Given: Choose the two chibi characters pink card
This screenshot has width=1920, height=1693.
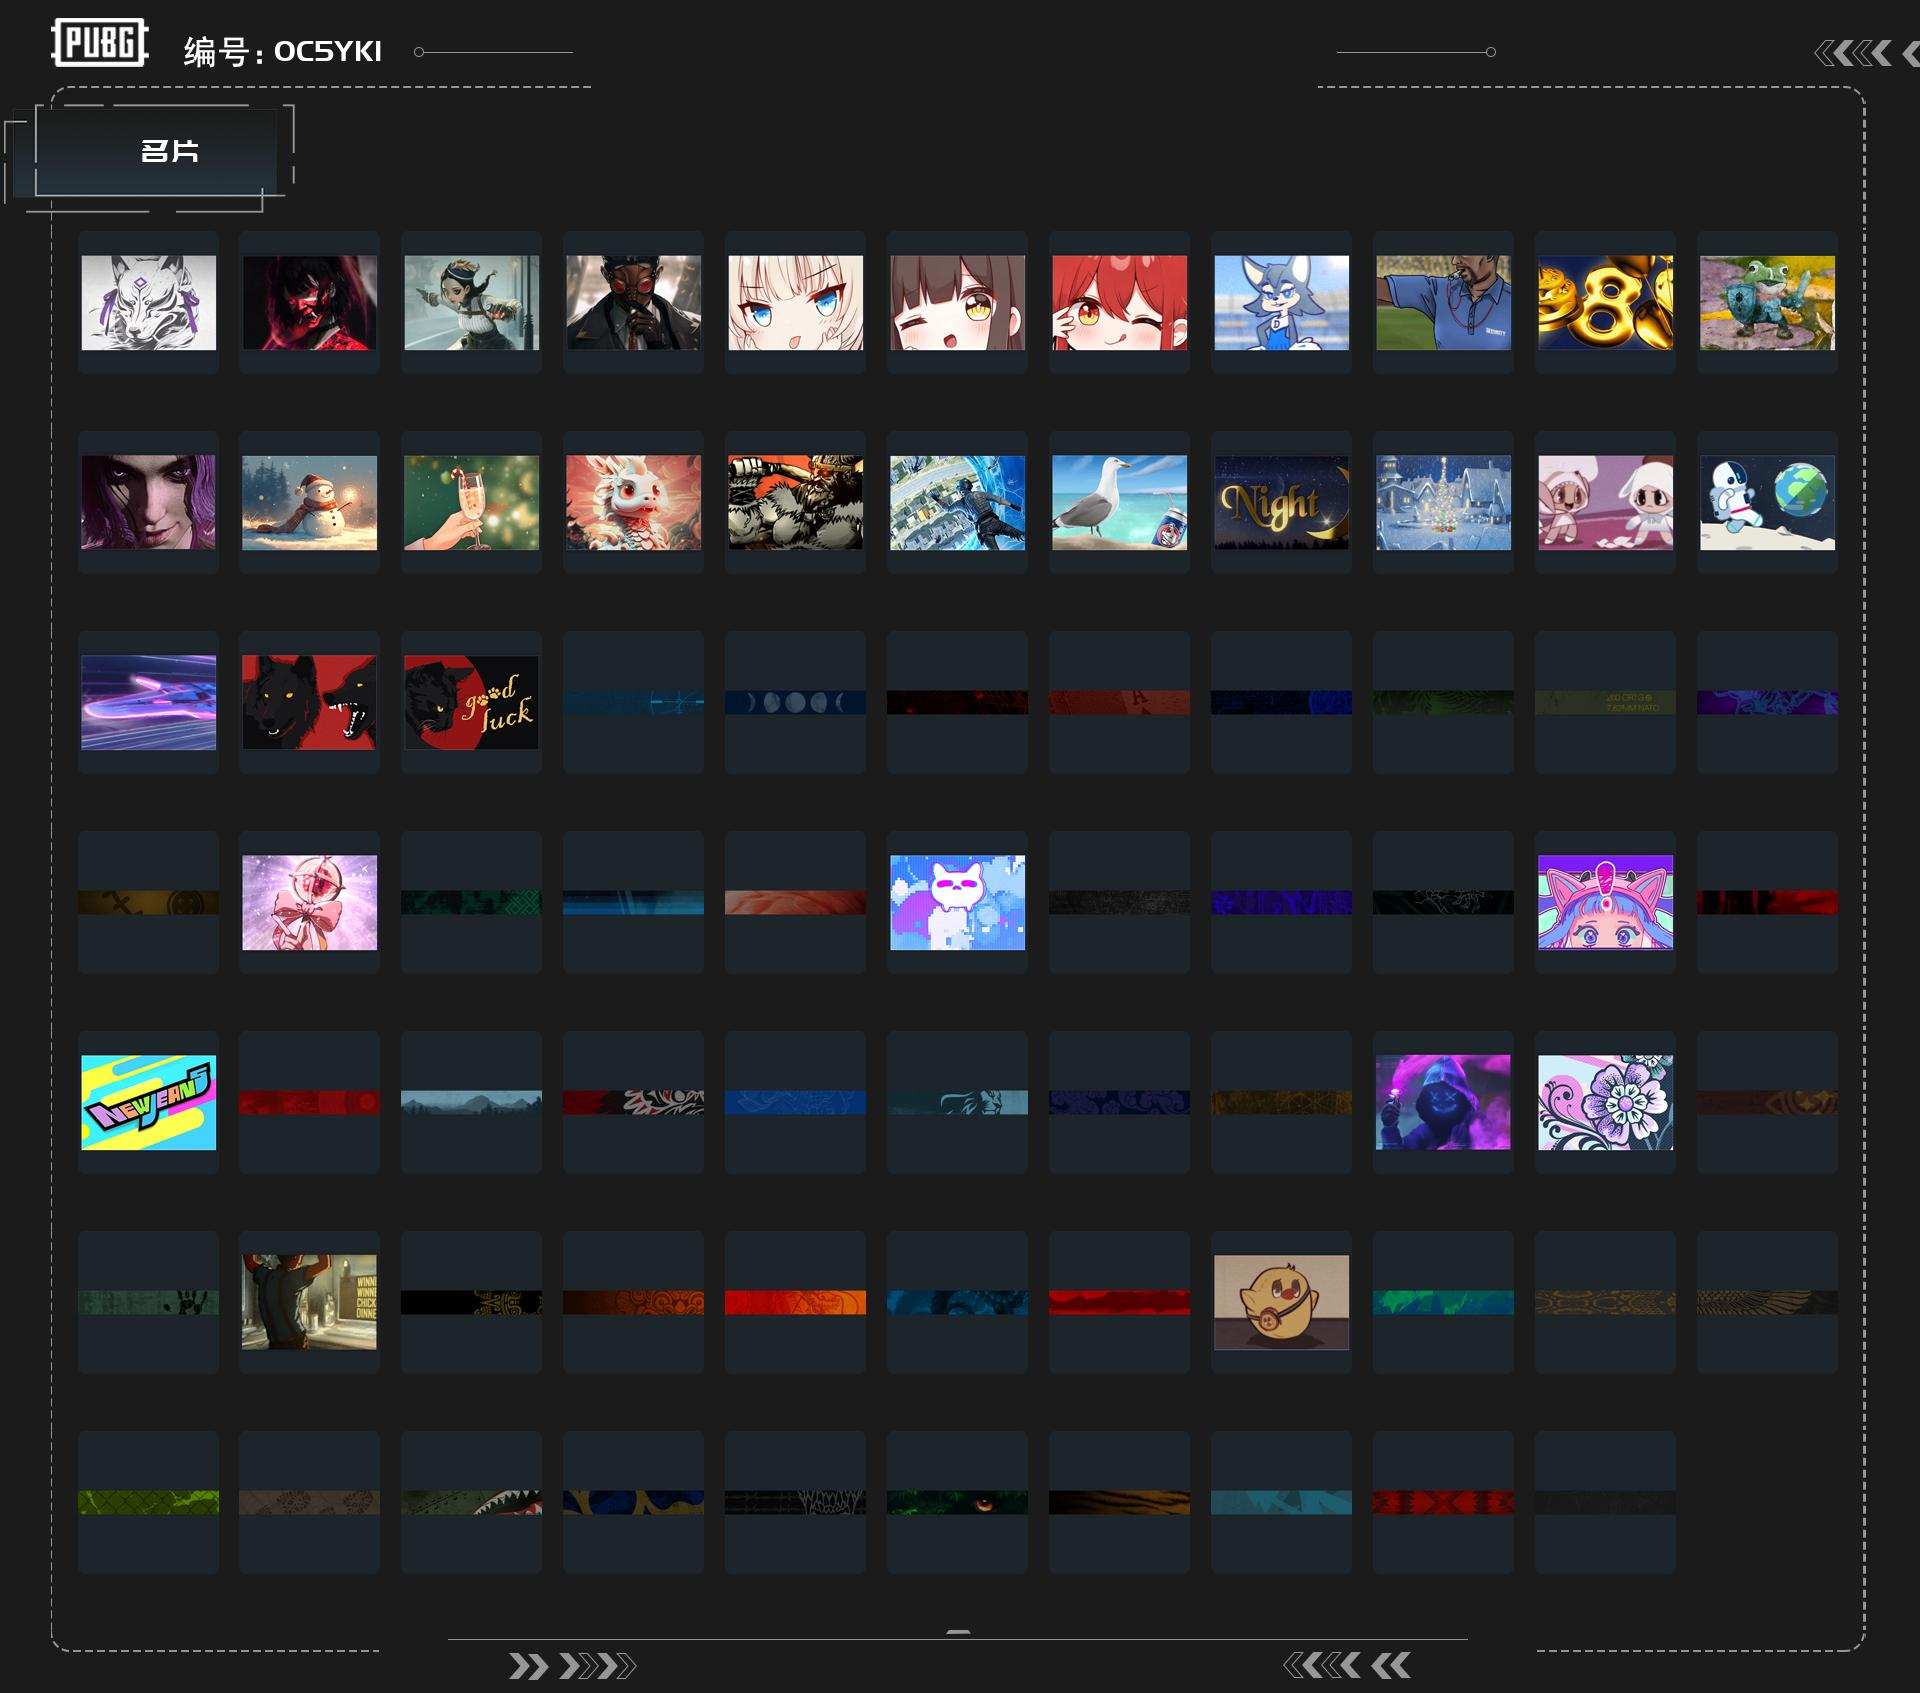Looking at the screenshot, I should (x=1606, y=502).
